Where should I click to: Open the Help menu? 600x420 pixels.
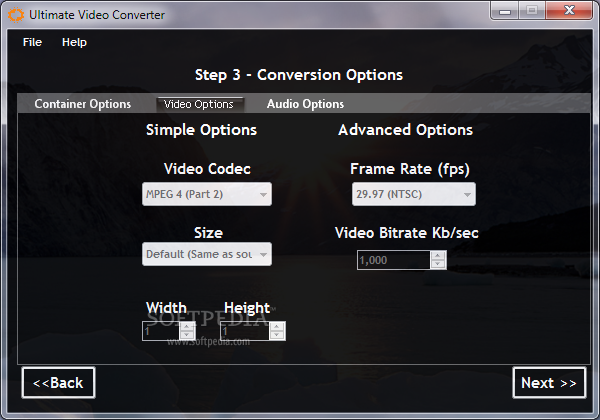pyautogui.click(x=74, y=42)
